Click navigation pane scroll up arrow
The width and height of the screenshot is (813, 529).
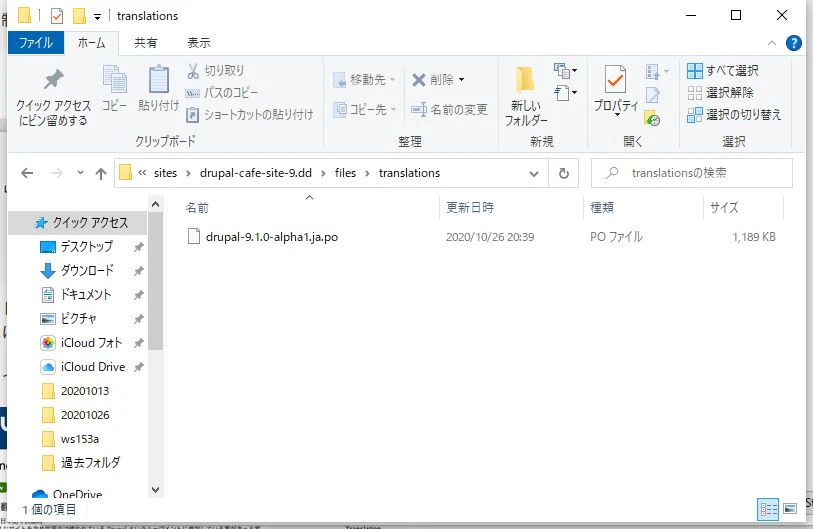click(x=156, y=205)
